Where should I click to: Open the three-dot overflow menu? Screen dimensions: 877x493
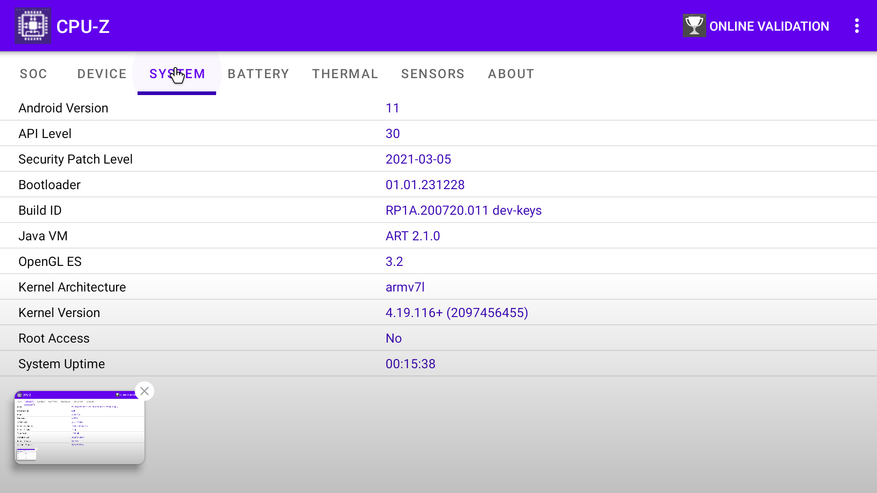coord(856,26)
